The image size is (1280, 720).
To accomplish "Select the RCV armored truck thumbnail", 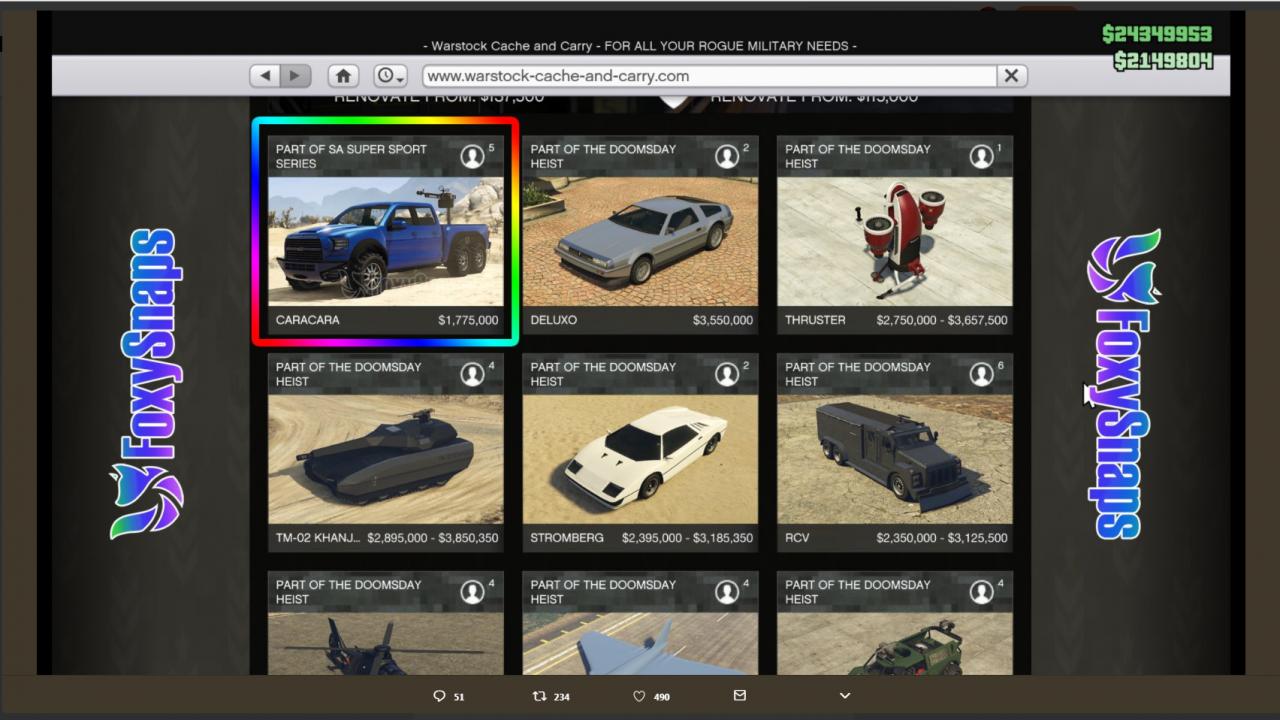I will tap(895, 459).
